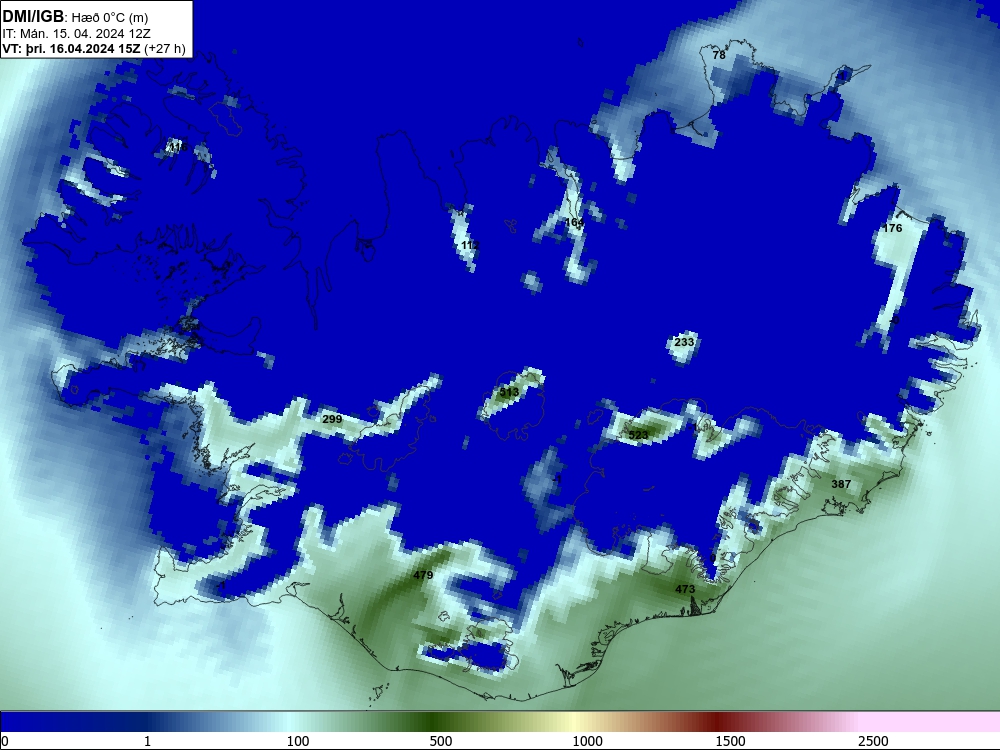Click the '(+27 h)' forecast offset text

165,49
